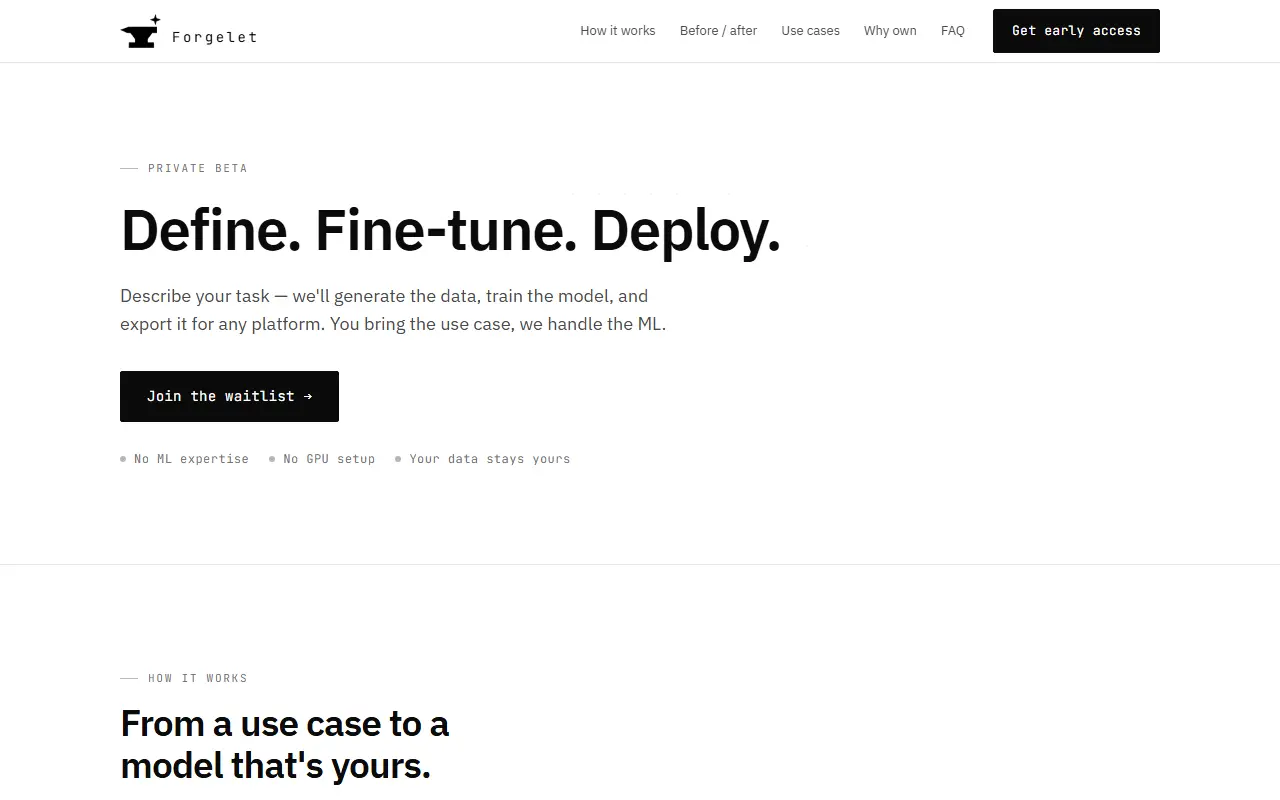
Task: Click the bullet dot before No ML expertise
Action: (123, 459)
